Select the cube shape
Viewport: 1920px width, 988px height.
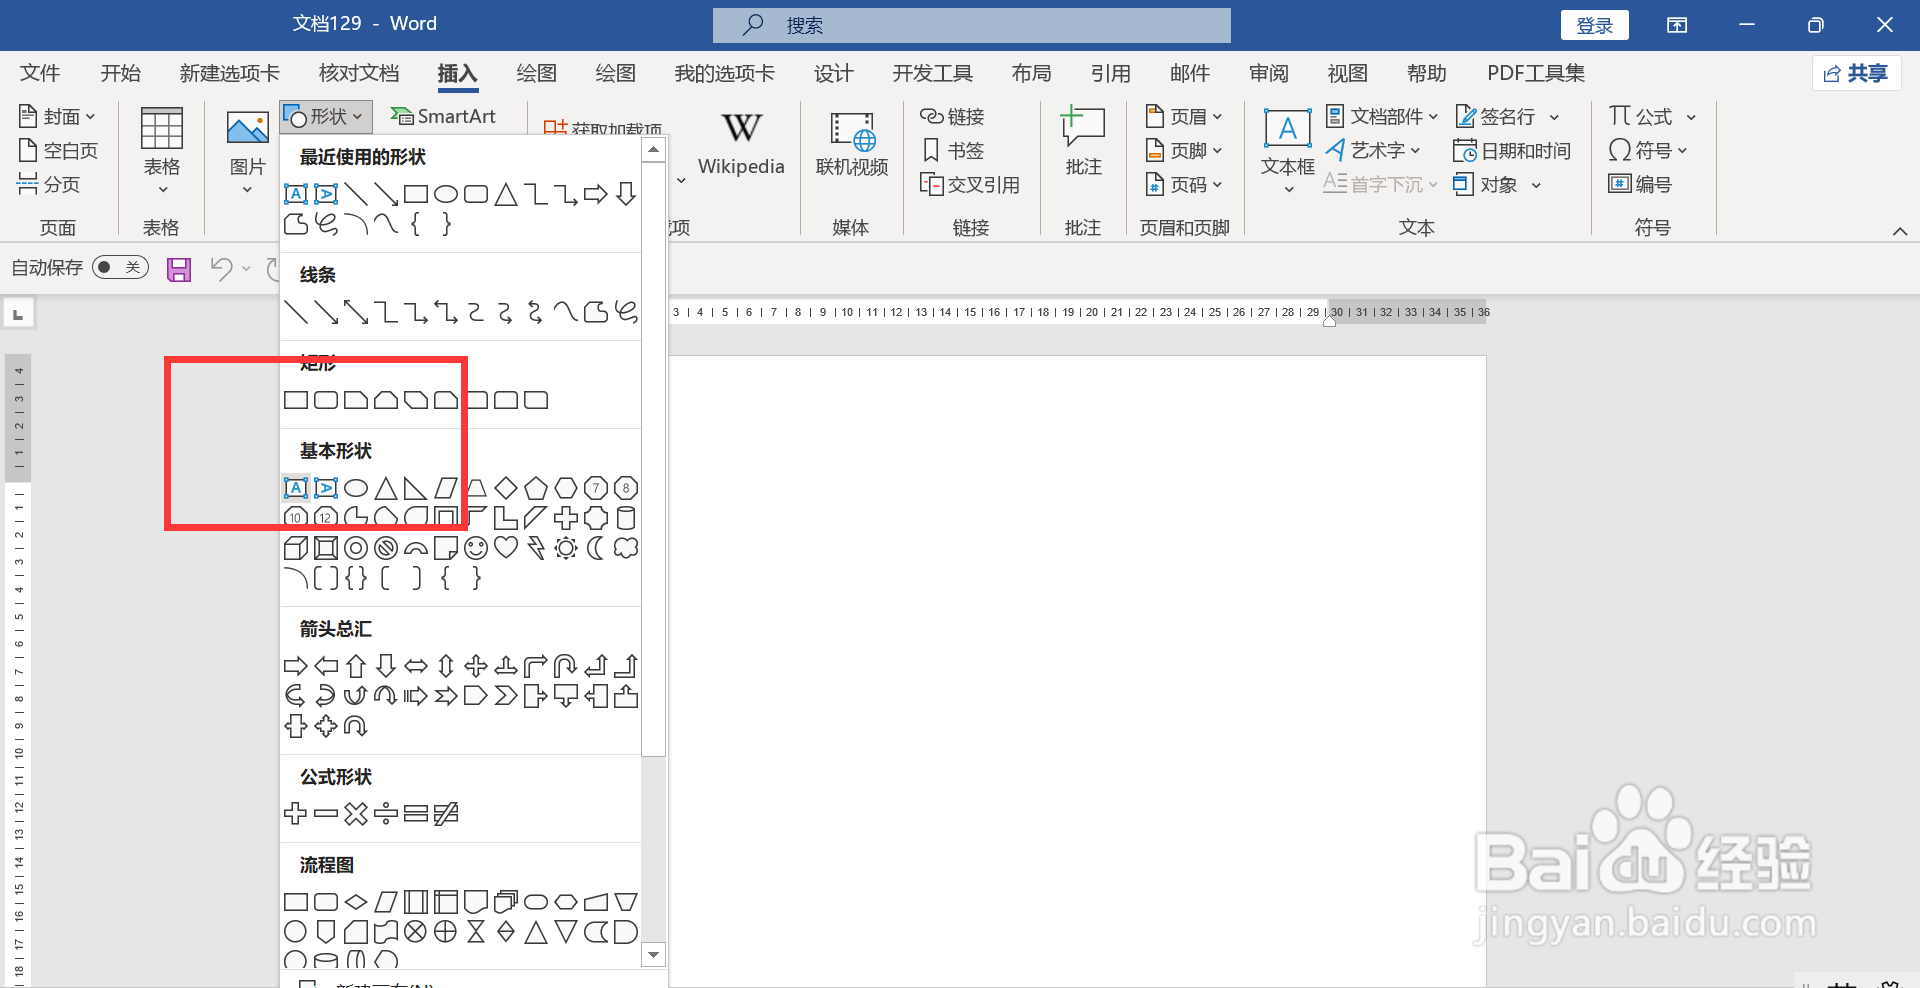(296, 548)
